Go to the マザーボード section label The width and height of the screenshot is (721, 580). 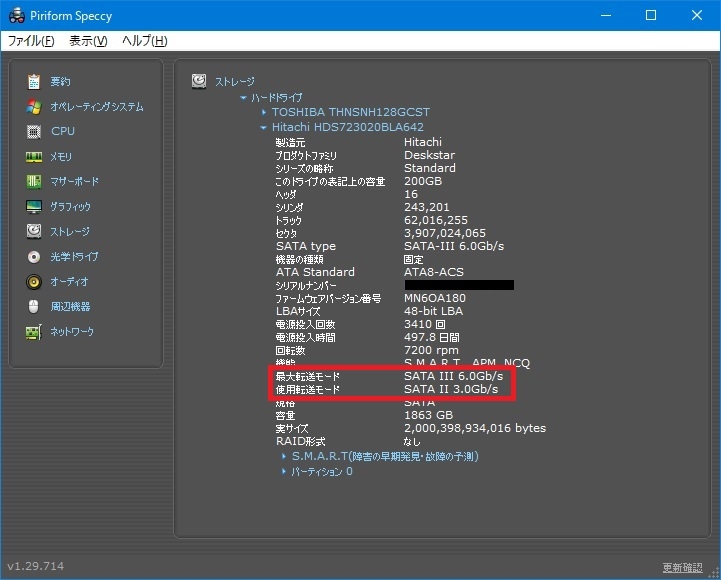pyautogui.click(x=74, y=181)
